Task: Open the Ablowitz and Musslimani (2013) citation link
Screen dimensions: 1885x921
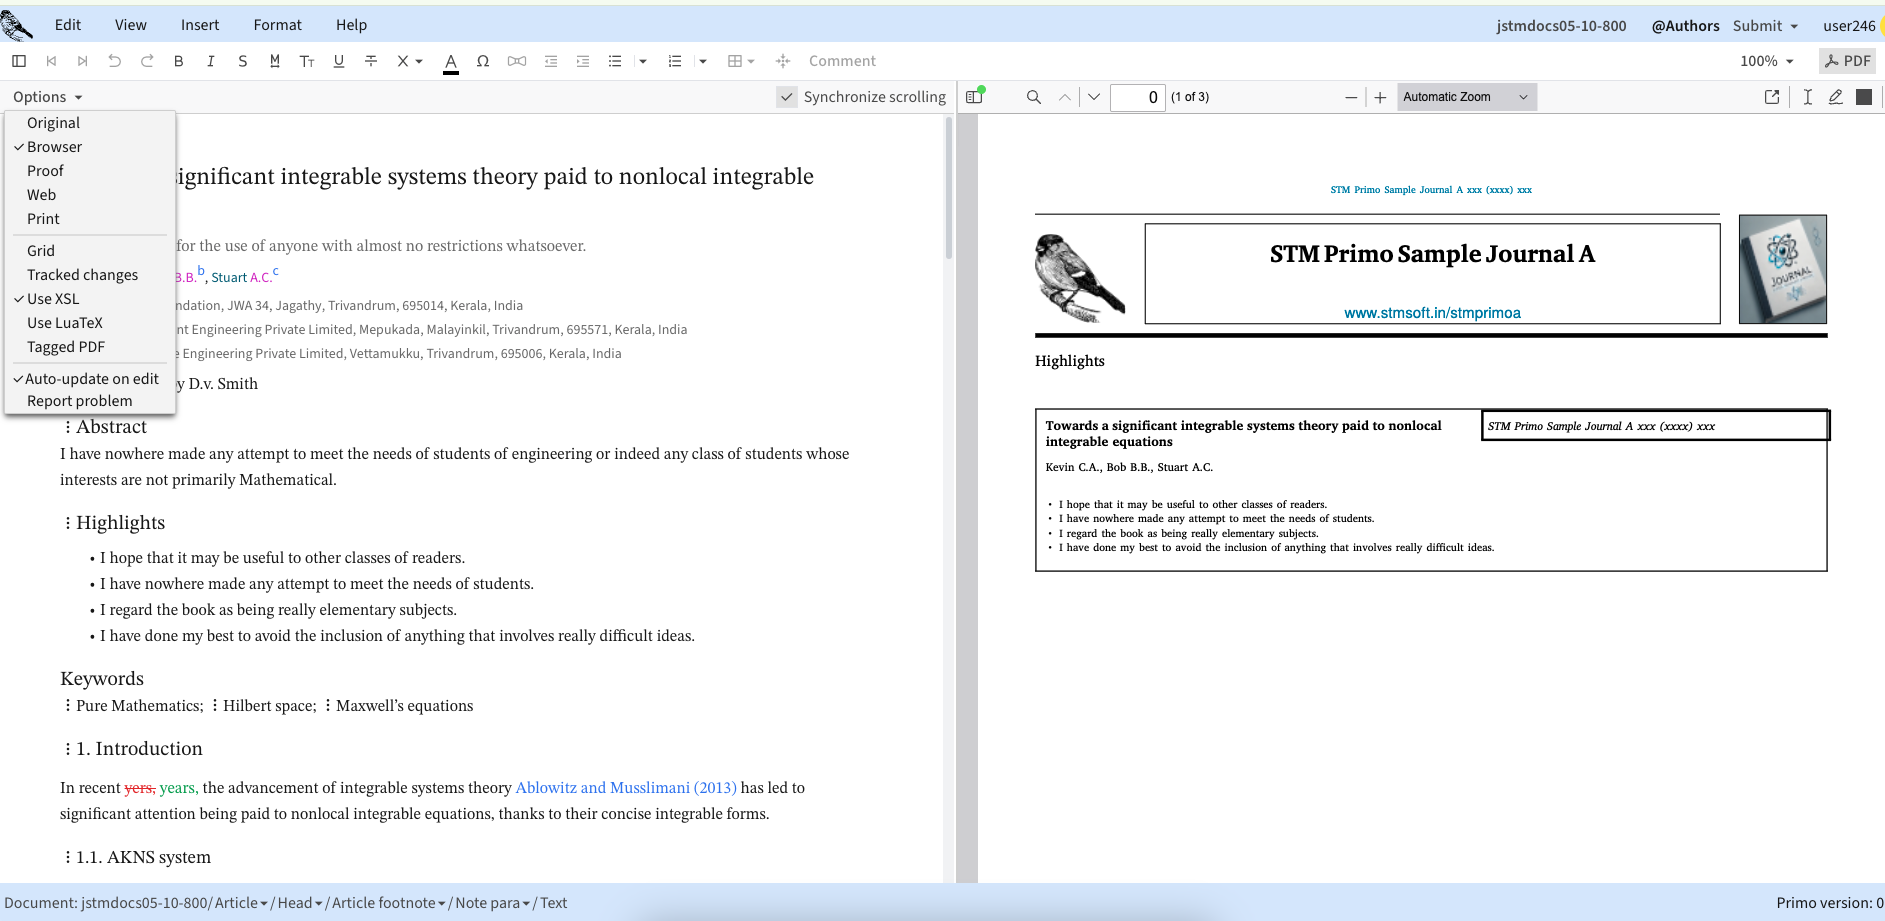Action: tap(626, 788)
